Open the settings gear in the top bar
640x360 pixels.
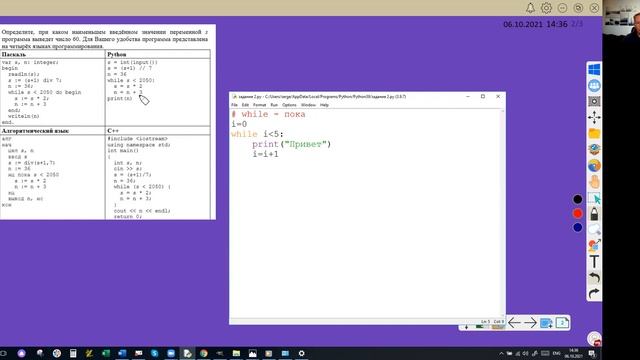(x=546, y=8)
